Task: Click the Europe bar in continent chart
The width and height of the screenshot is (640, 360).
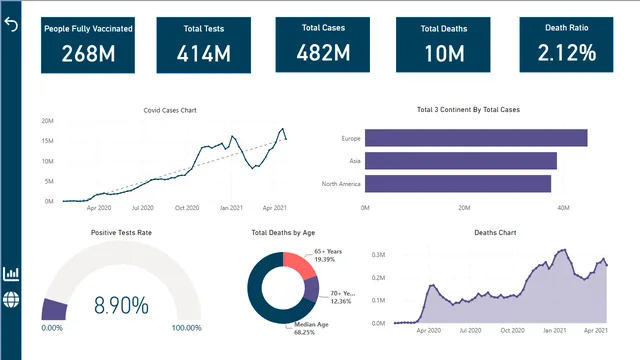Action: click(476, 138)
